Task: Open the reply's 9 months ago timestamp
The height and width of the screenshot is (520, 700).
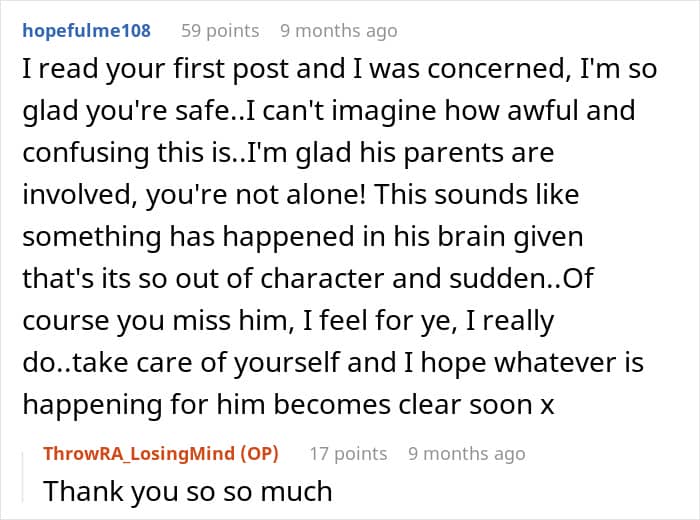Action: (467, 453)
